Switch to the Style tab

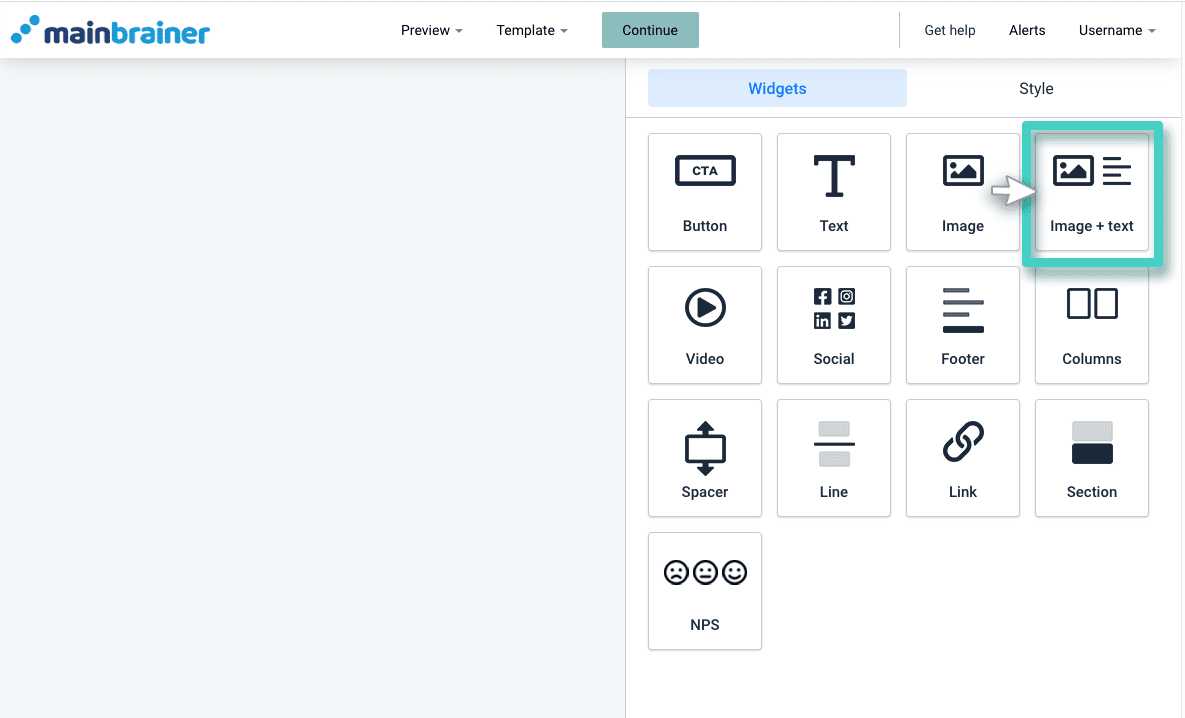pyautogui.click(x=1035, y=89)
